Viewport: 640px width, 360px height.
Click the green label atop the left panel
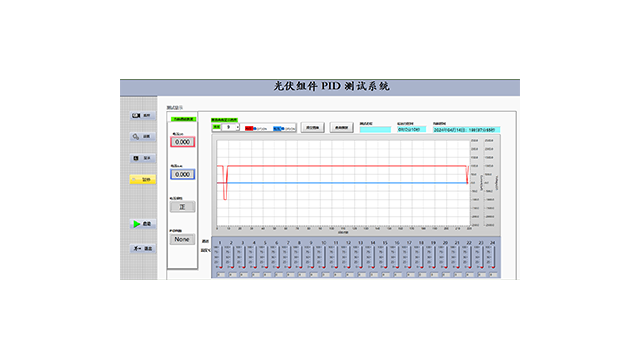[x=183, y=119]
